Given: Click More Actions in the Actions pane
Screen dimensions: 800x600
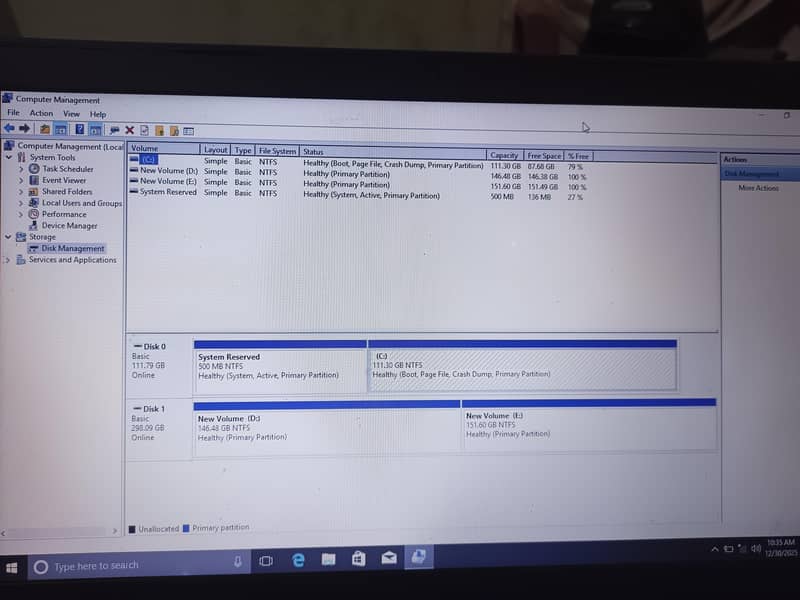Looking at the screenshot, I should [758, 188].
